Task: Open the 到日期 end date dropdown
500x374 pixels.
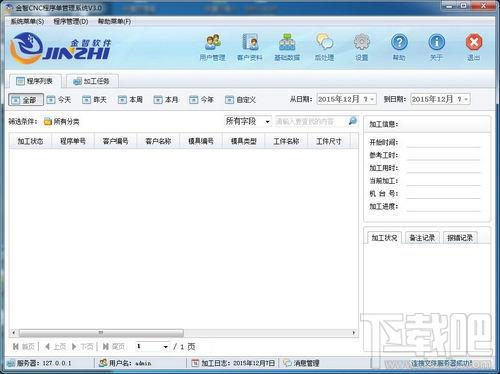Action: [466, 99]
